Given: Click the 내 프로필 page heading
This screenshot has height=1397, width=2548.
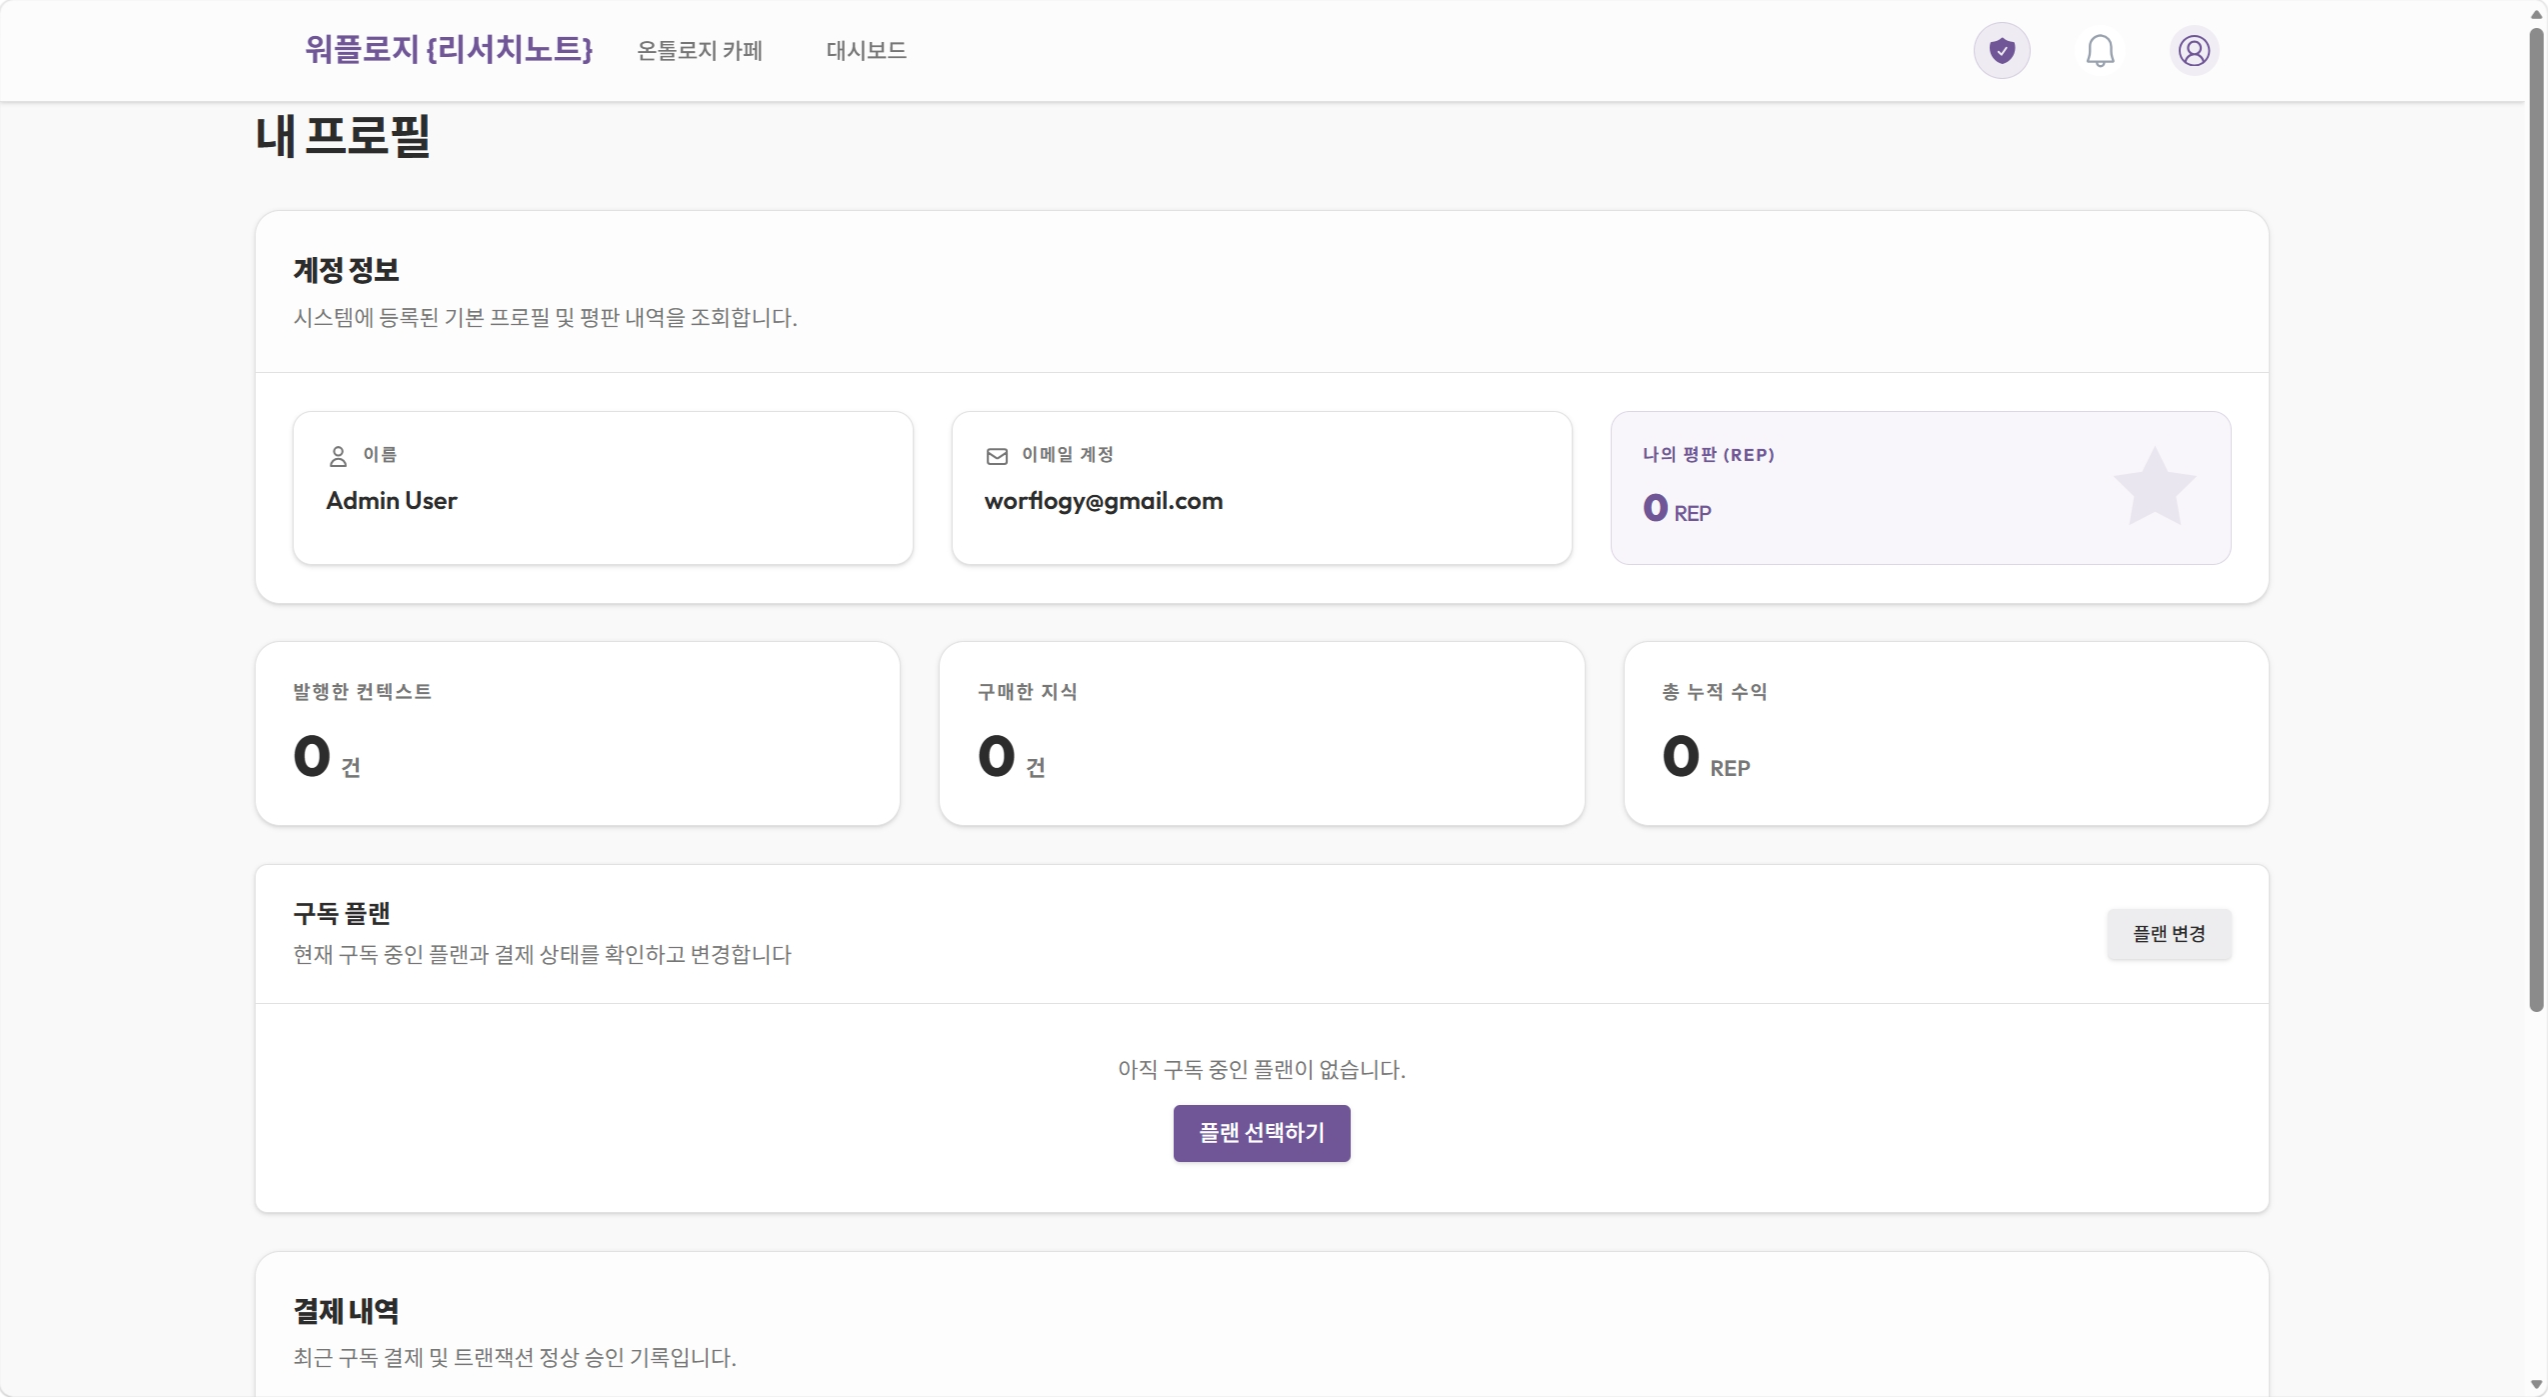Looking at the screenshot, I should (x=342, y=136).
